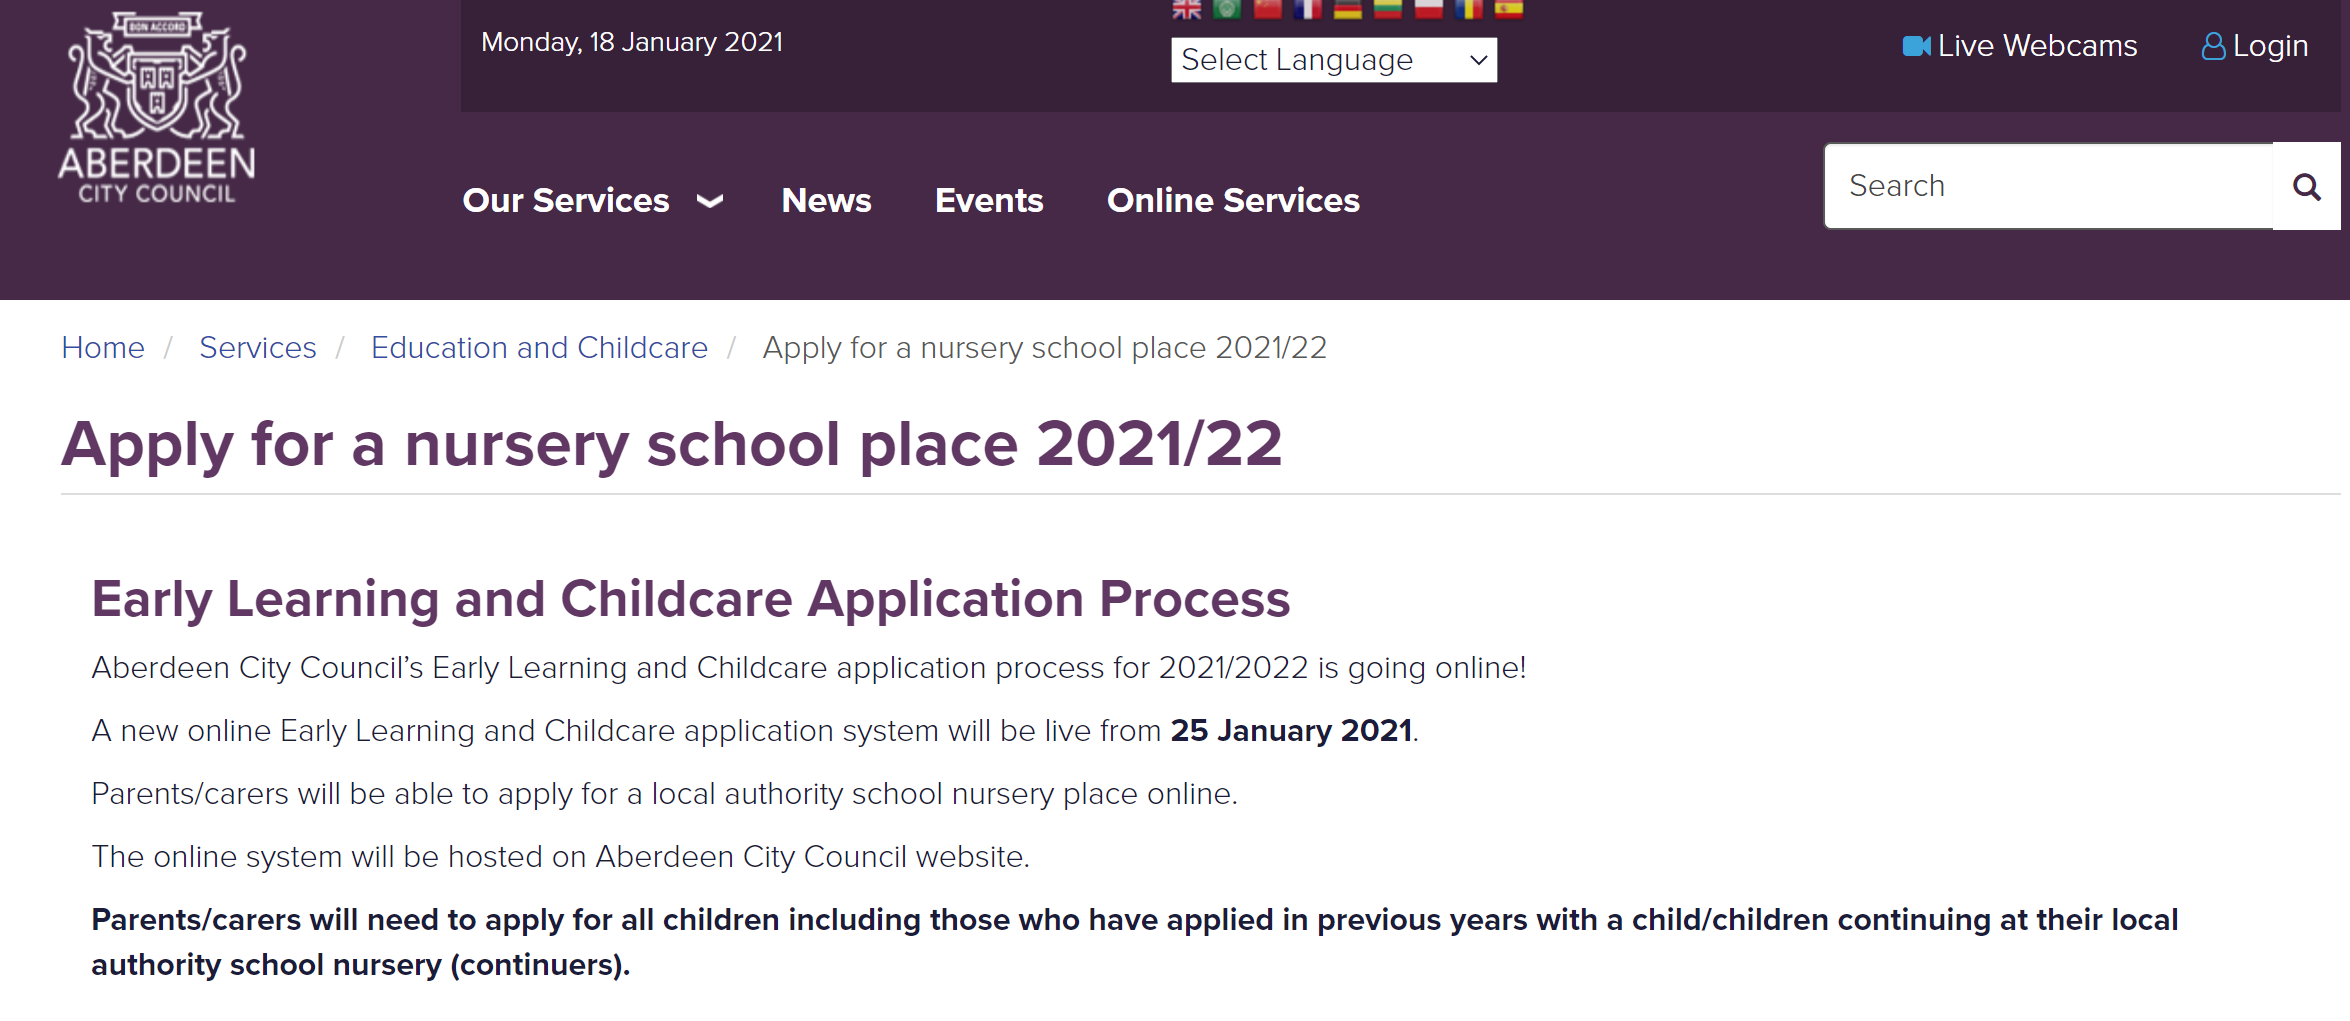Go to the Events page
The image size is (2350, 1021).
[989, 200]
